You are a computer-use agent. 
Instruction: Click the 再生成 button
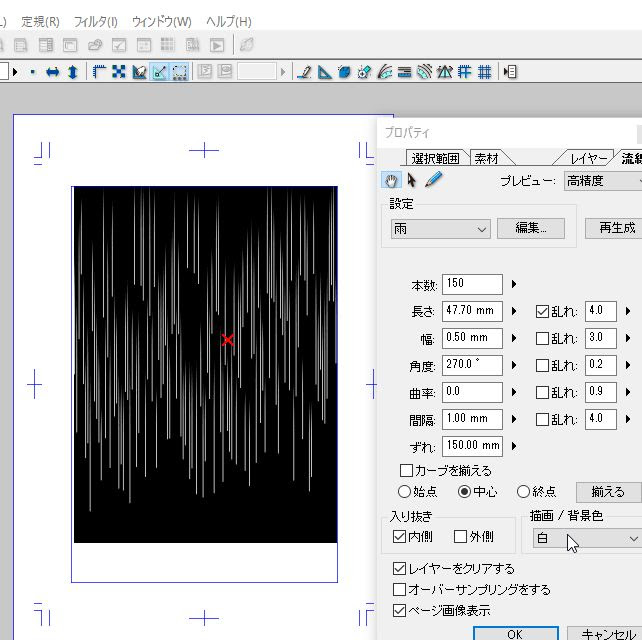[613, 228]
